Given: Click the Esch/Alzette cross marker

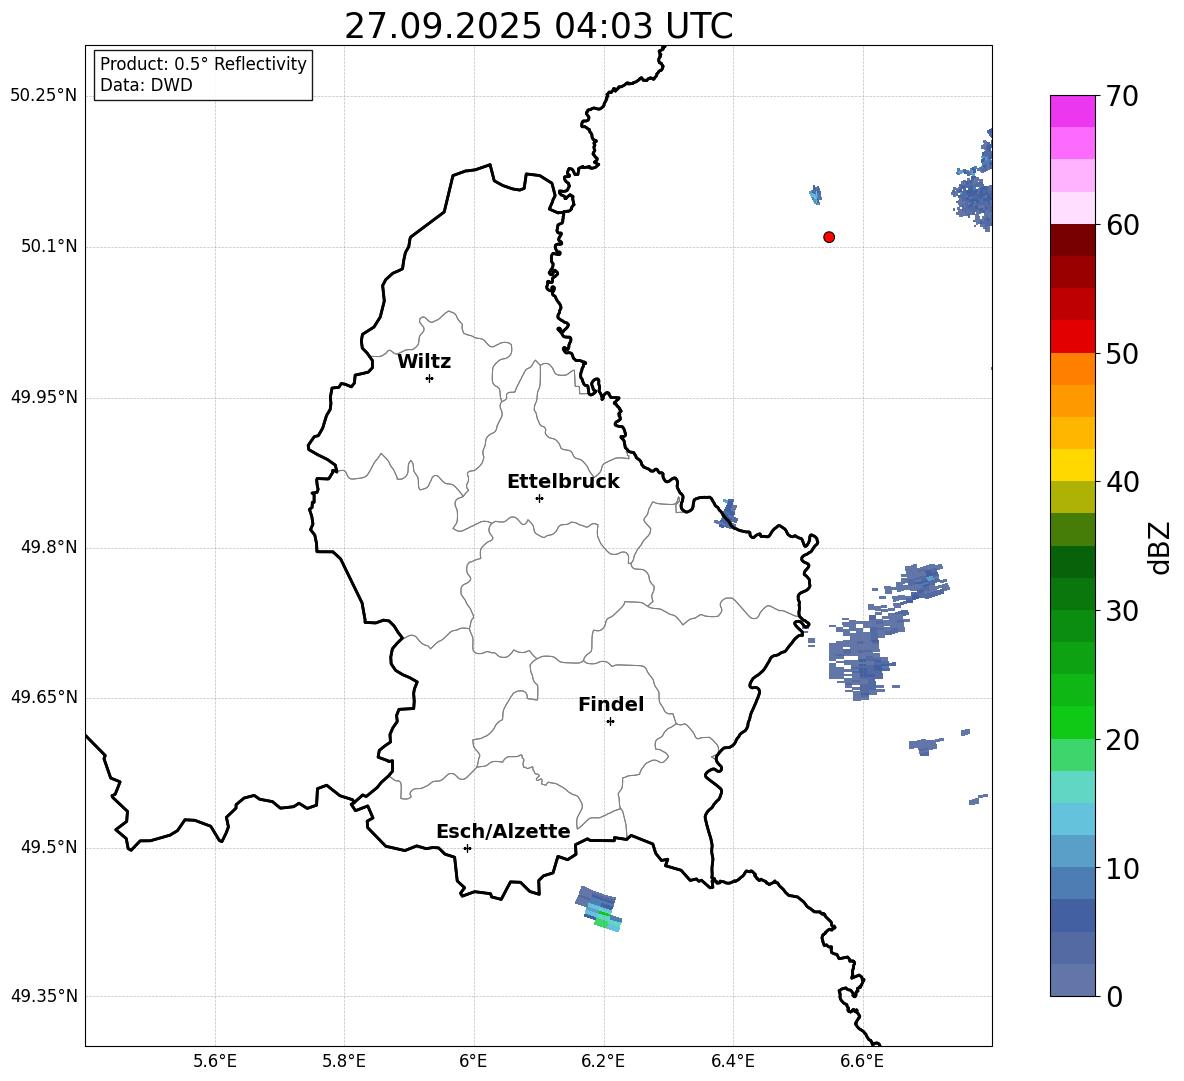Looking at the screenshot, I should 467,848.
